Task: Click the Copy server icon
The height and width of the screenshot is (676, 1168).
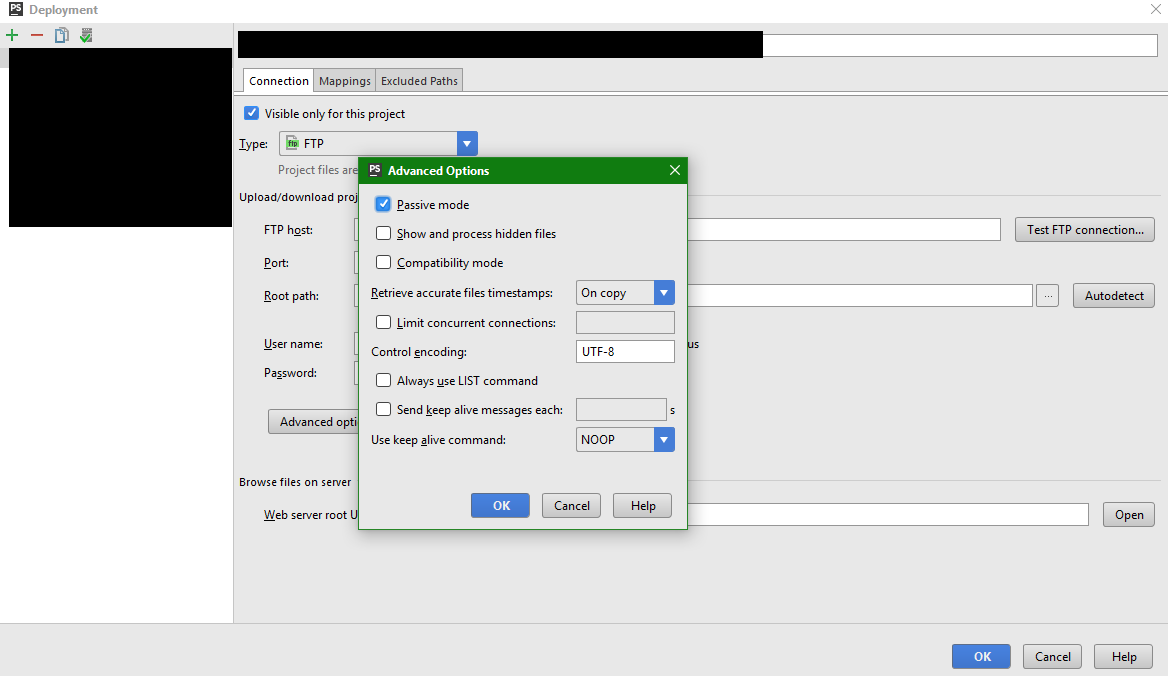Action: [62, 36]
